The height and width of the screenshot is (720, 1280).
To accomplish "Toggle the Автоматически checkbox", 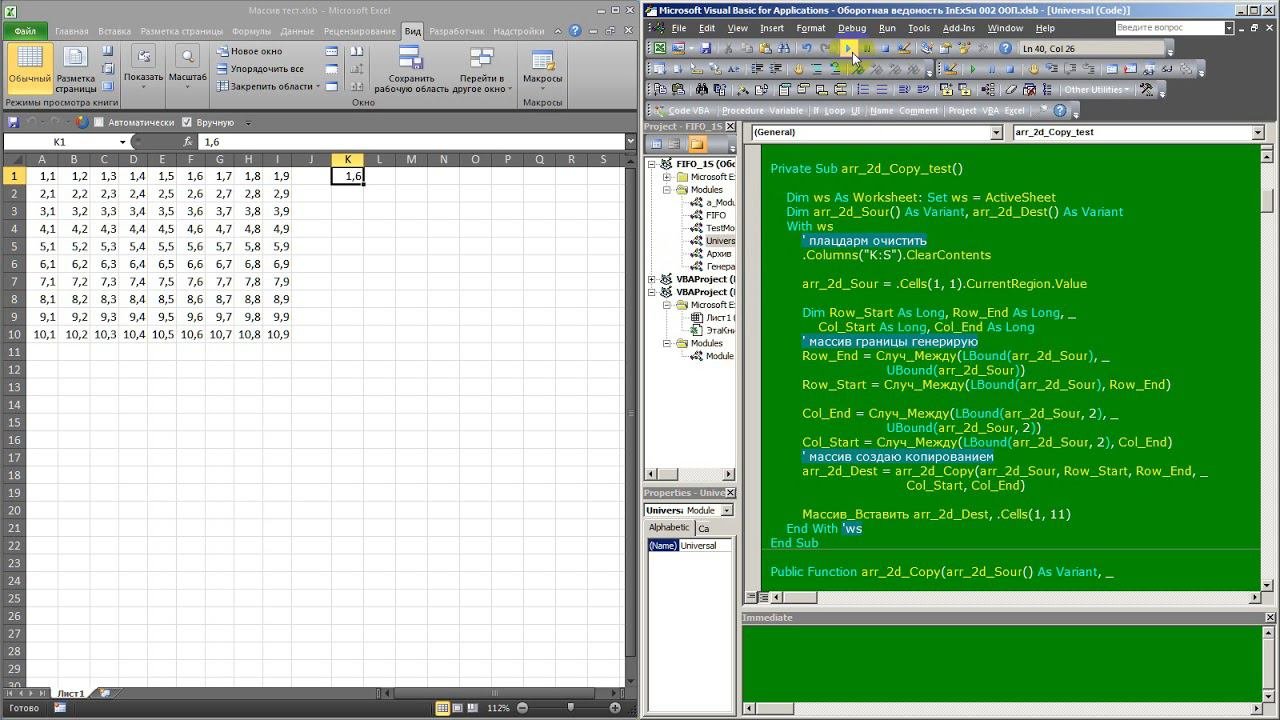I will tap(99, 122).
